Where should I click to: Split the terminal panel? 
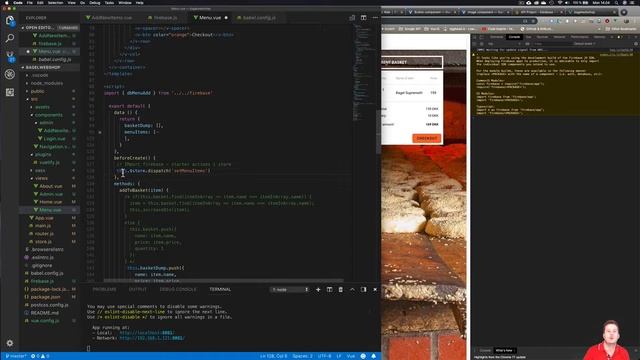click(x=329, y=289)
